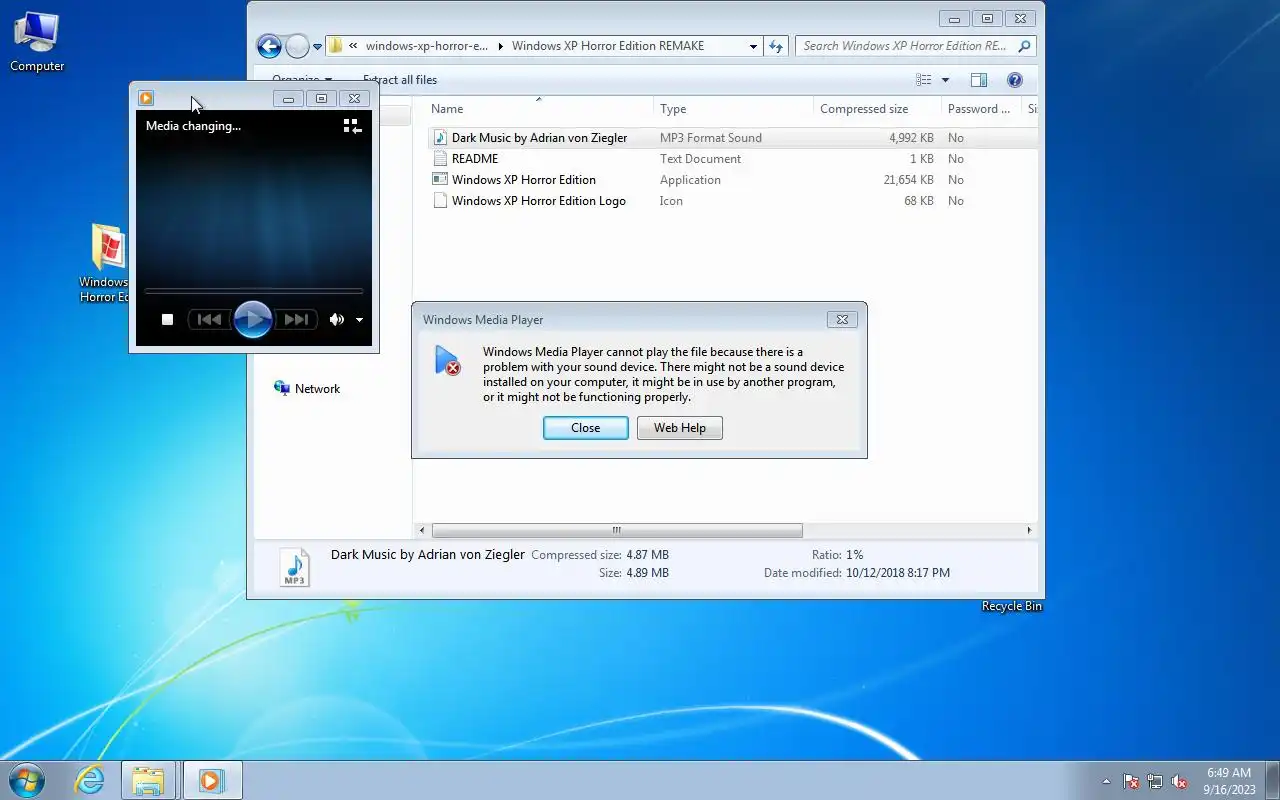
Task: Mute the Media Player volume speaker icon
Action: pos(337,320)
